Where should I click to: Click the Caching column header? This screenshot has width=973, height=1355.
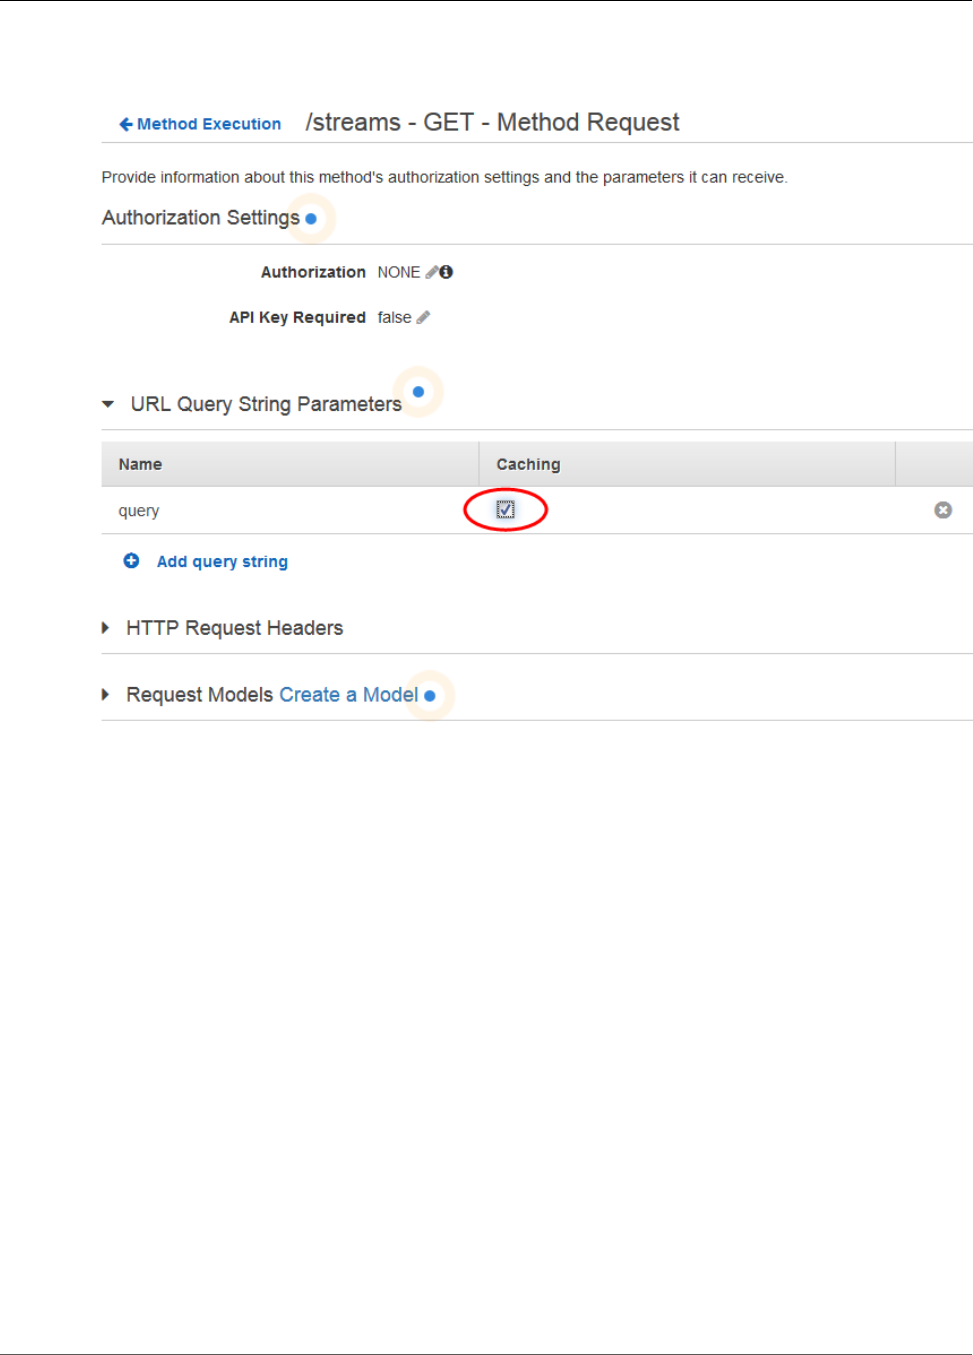(528, 464)
